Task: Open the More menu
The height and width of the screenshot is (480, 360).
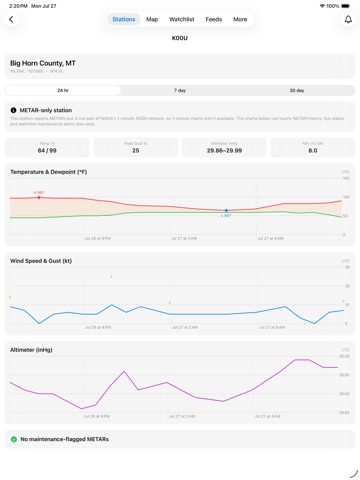Action: click(240, 19)
